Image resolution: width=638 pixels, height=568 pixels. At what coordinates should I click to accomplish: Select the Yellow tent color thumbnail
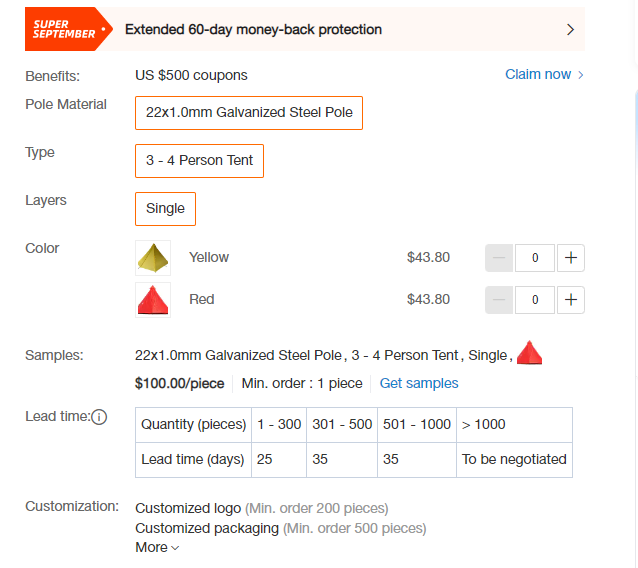coord(153,258)
